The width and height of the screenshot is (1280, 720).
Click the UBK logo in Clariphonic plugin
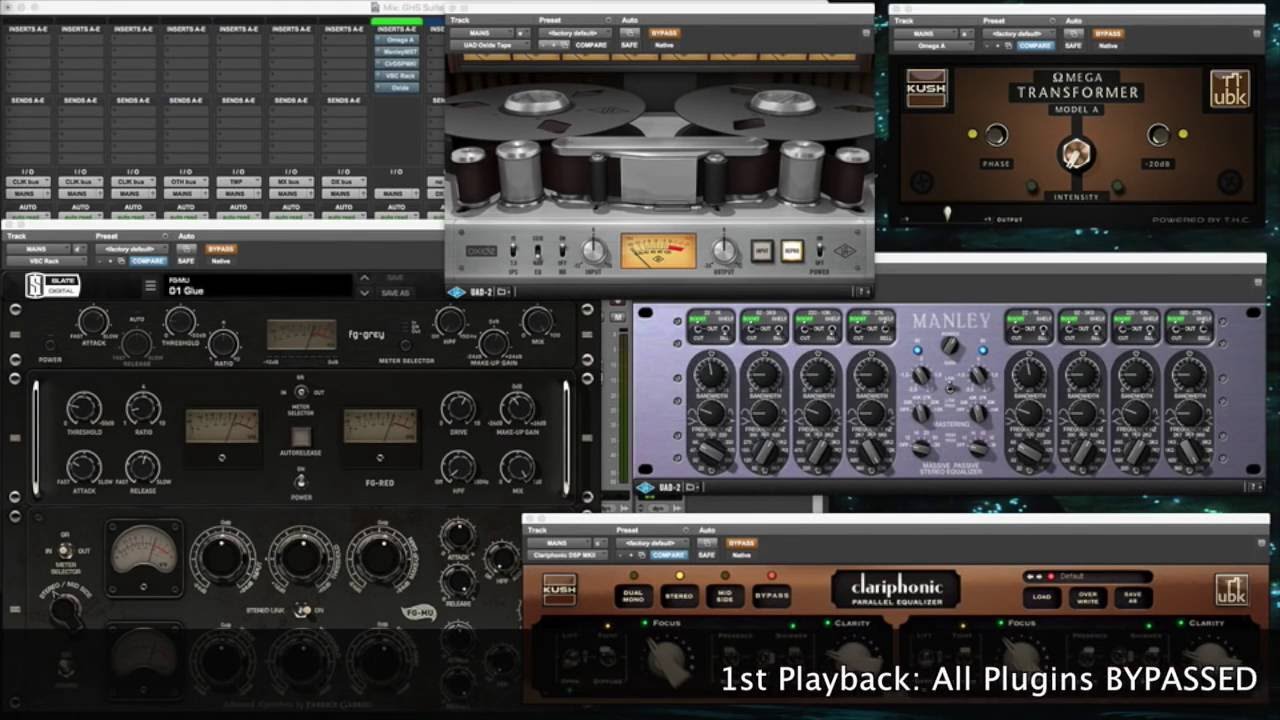click(x=1231, y=590)
